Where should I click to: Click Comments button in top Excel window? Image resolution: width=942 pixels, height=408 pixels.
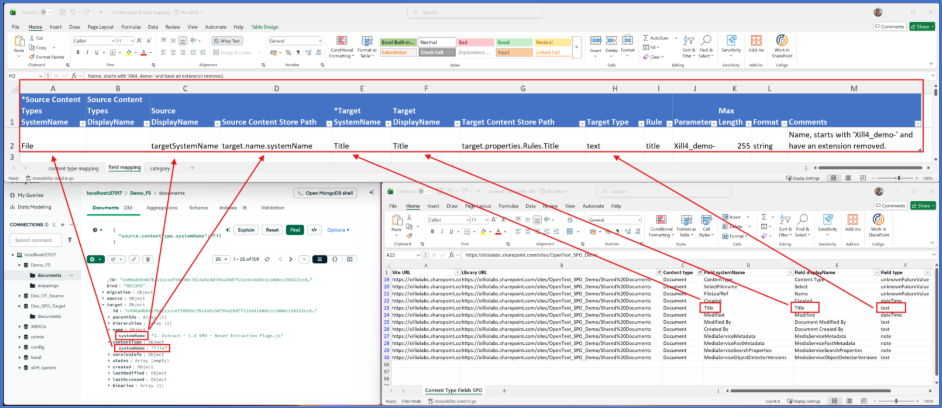coord(890,26)
